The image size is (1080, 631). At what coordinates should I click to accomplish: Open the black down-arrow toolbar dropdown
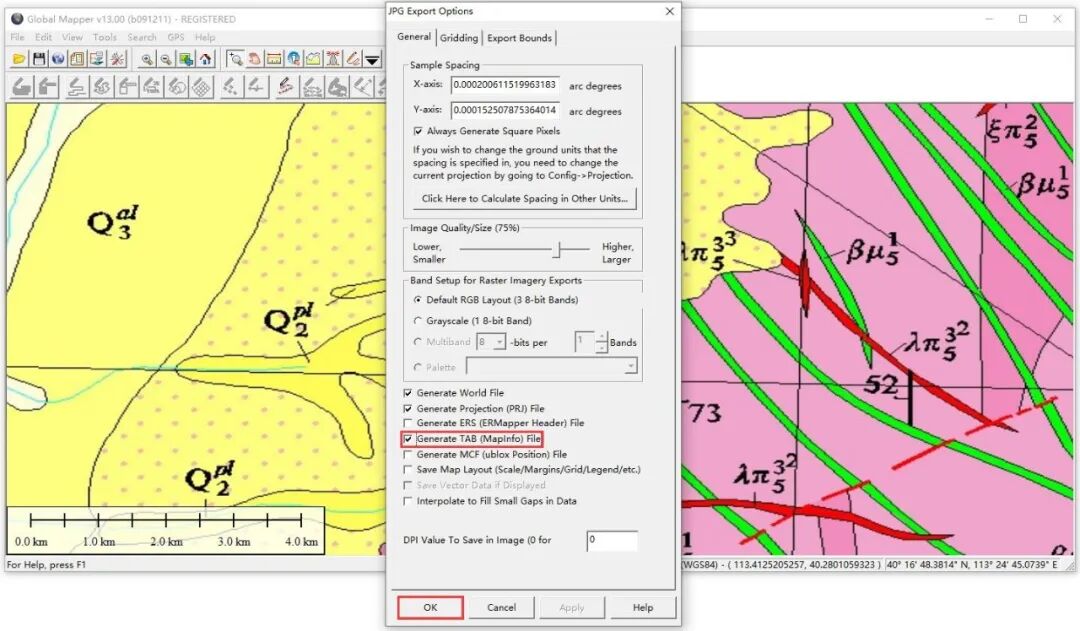(x=372, y=59)
